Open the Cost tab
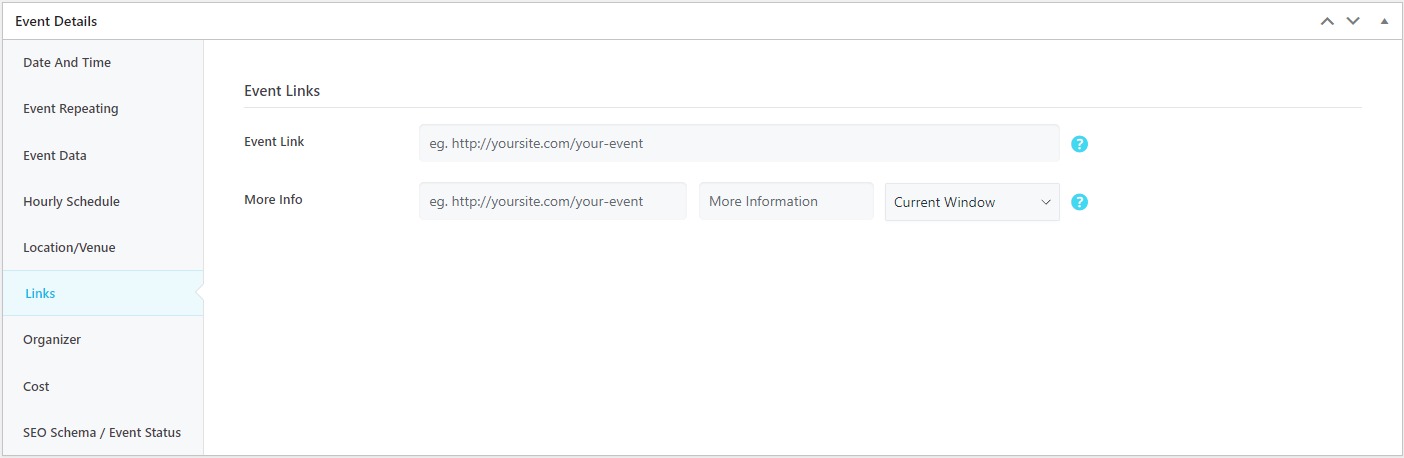Screen dimensions: 1404x458 pos(103,386)
